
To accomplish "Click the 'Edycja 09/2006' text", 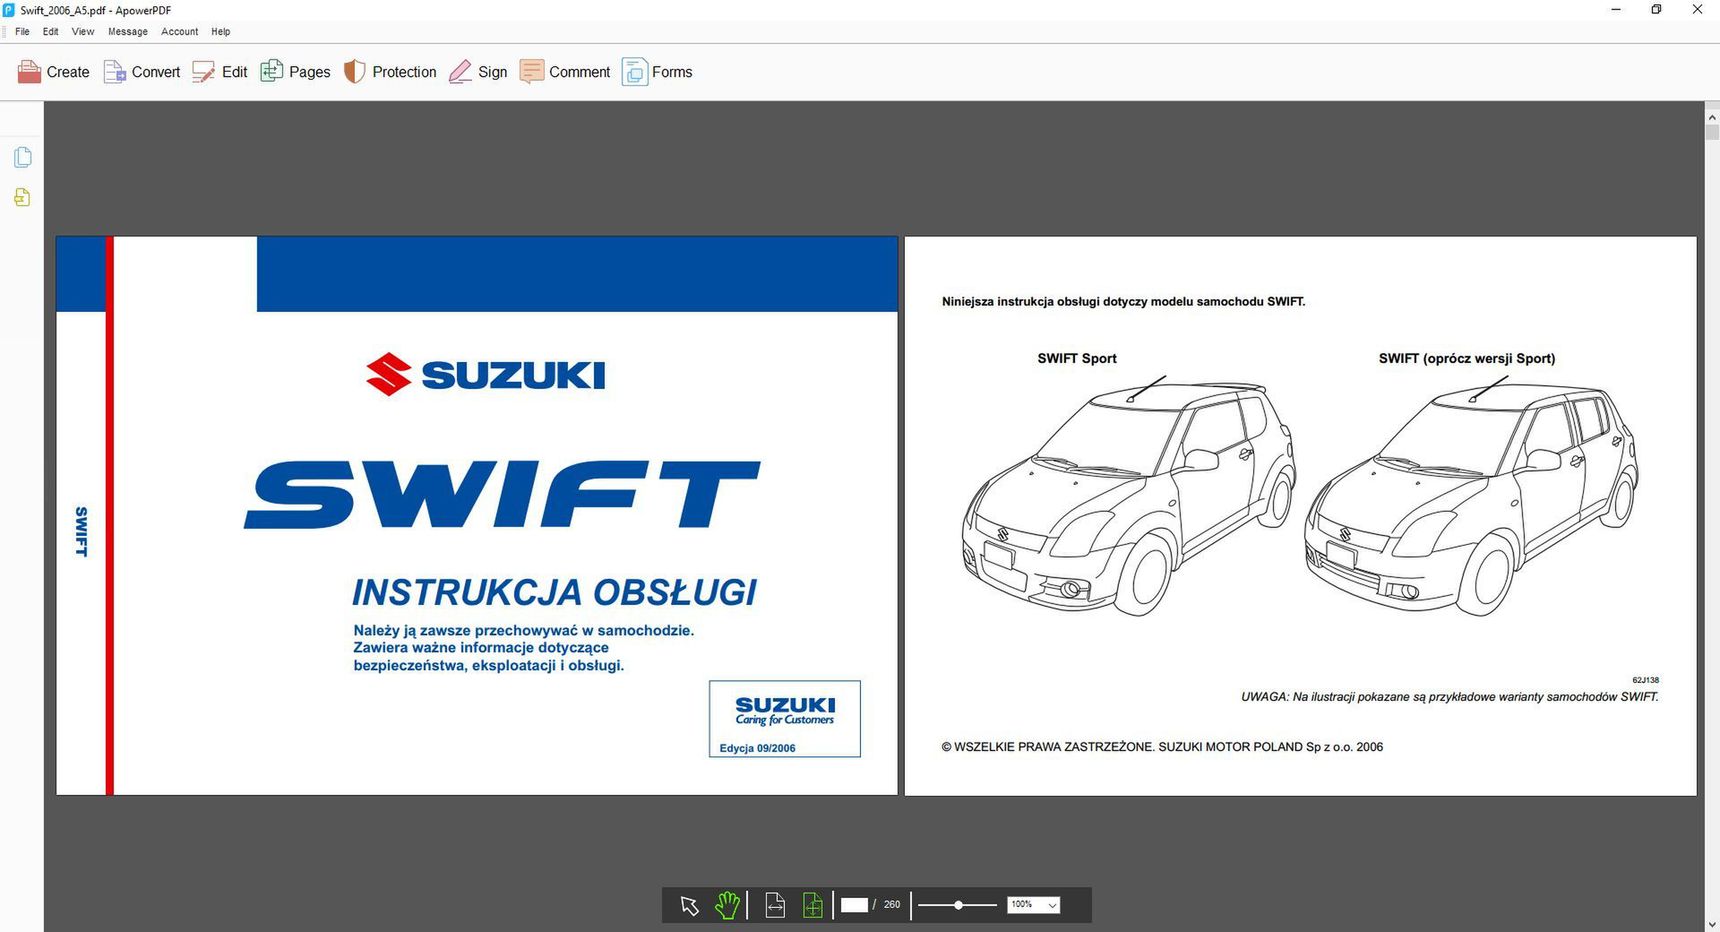I will pos(757,748).
